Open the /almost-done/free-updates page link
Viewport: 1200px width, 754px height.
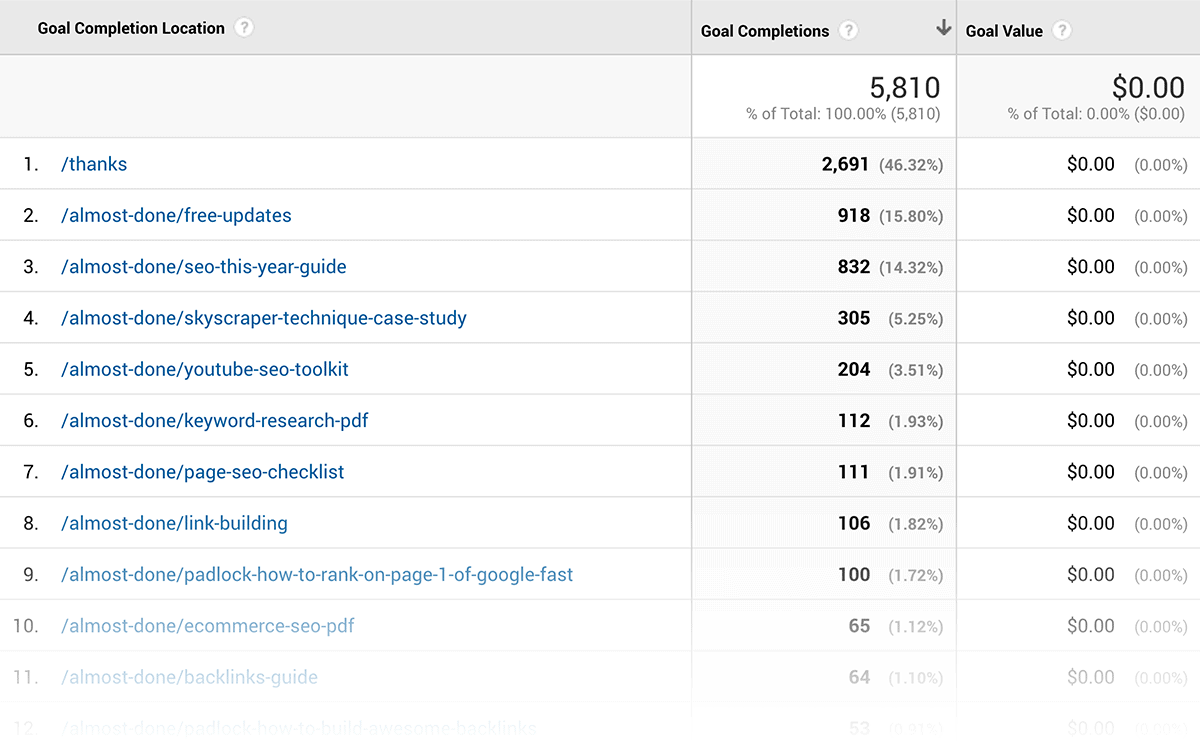coord(175,215)
